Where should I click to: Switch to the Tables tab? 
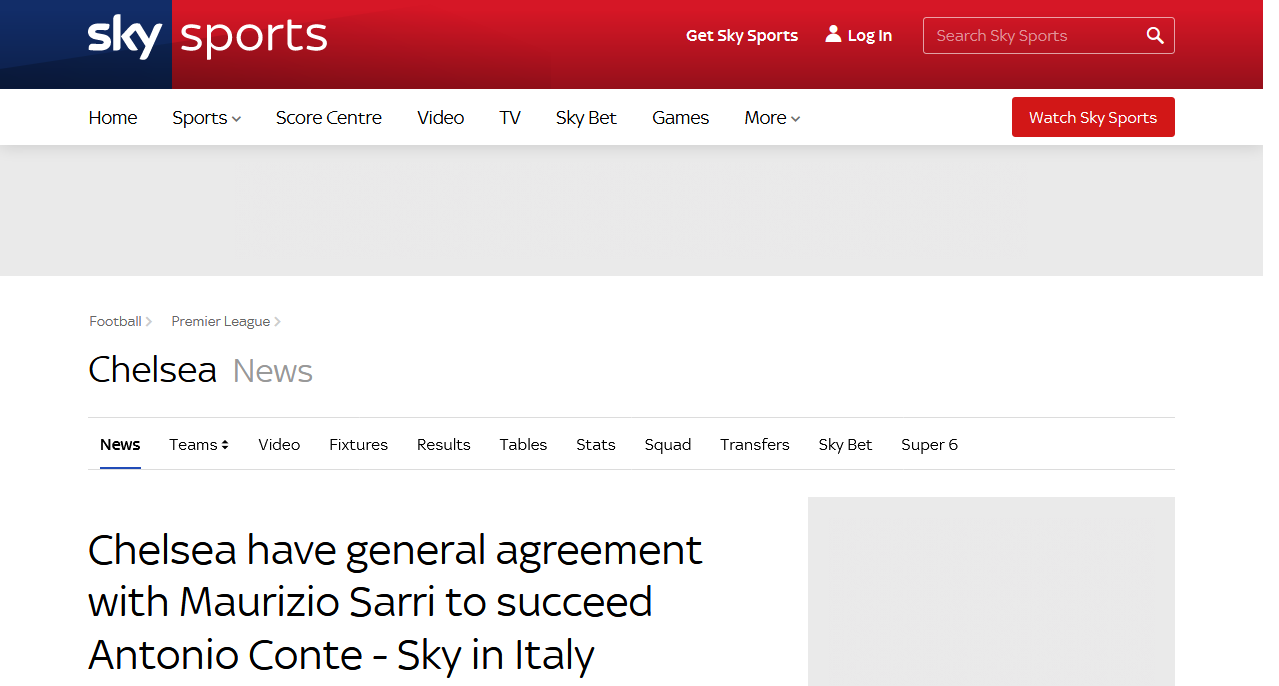[x=523, y=444]
